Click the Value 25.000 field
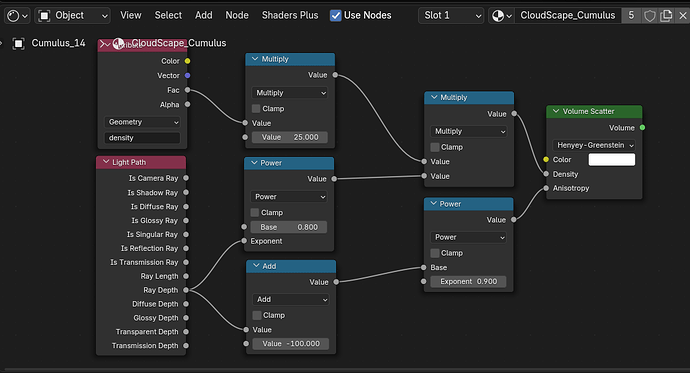690x373 pixels. (290, 137)
